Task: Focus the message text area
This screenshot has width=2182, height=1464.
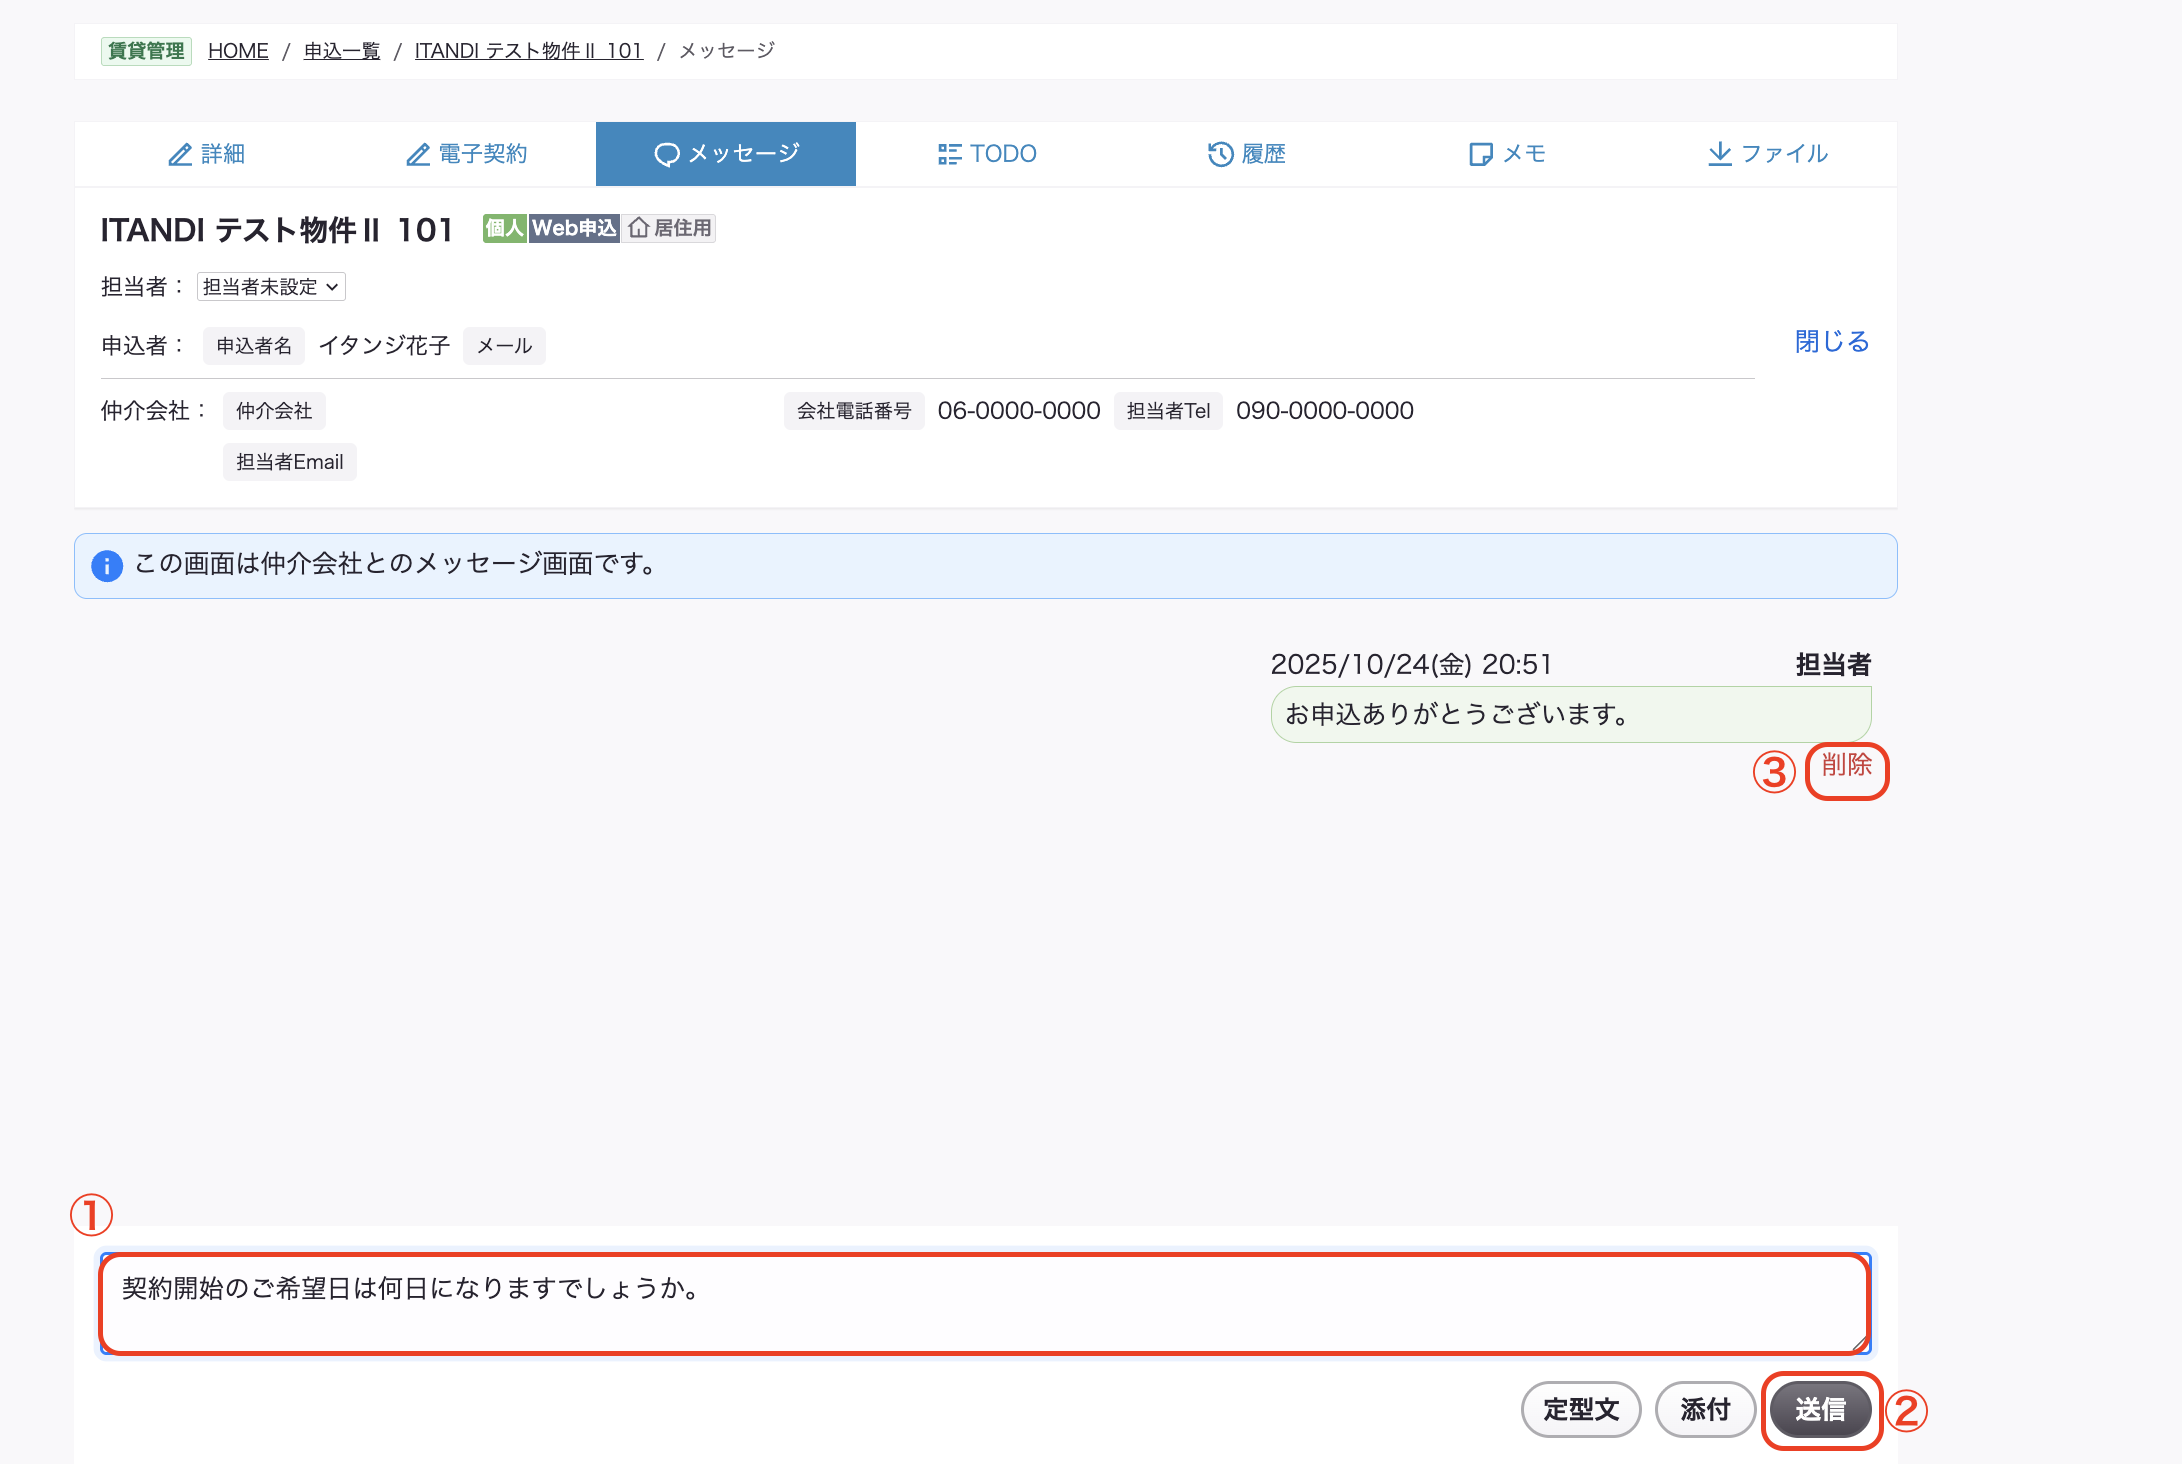Action: click(x=985, y=1304)
